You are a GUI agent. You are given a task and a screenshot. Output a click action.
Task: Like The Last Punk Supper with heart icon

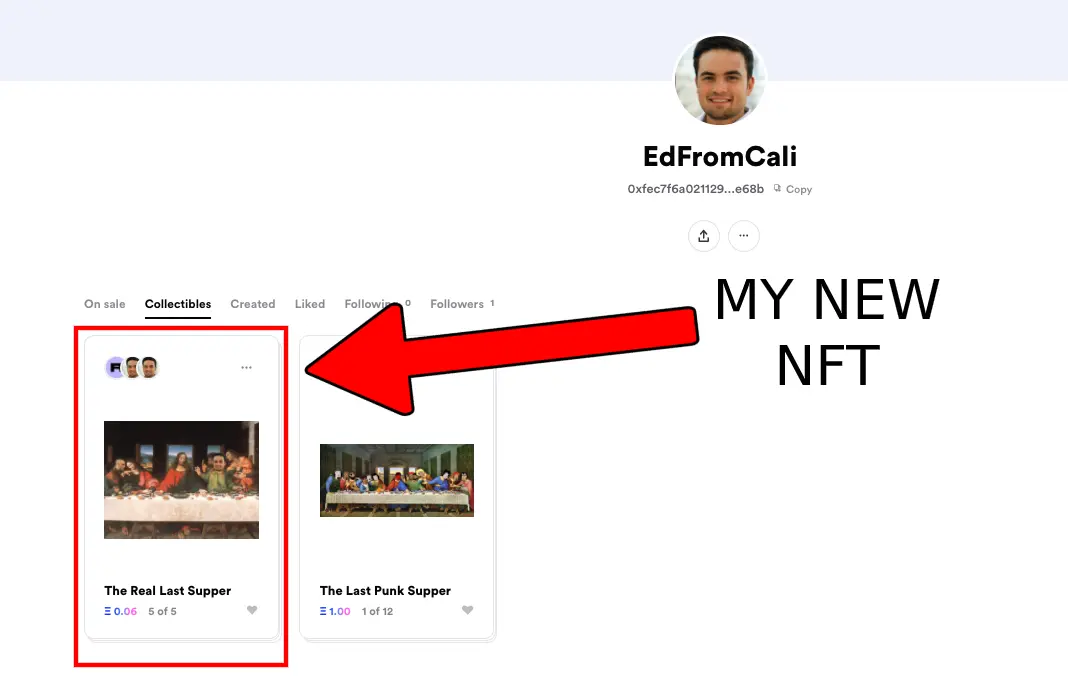pyautogui.click(x=467, y=610)
